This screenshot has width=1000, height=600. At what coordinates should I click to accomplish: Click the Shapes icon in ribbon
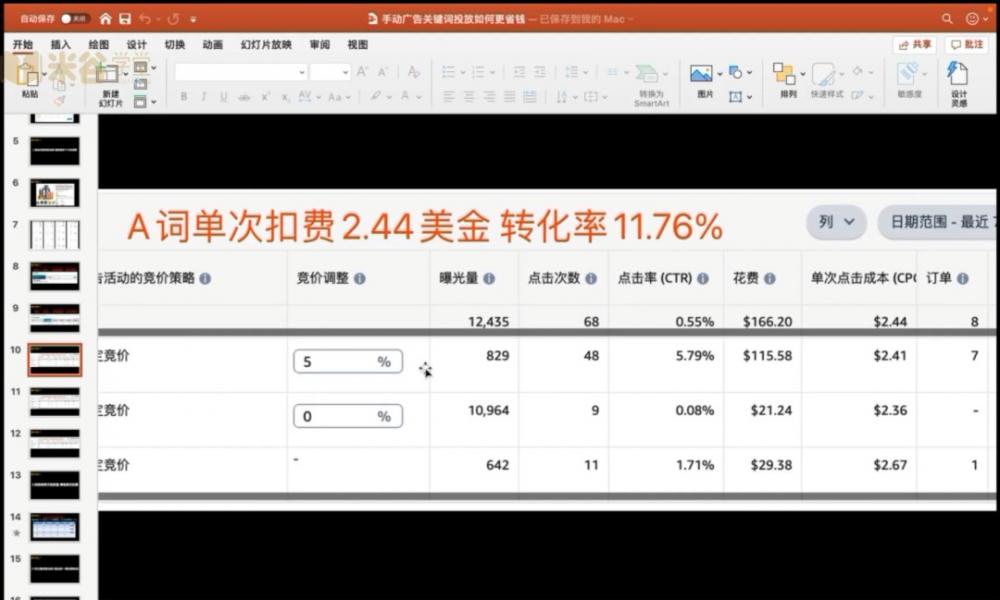735,72
